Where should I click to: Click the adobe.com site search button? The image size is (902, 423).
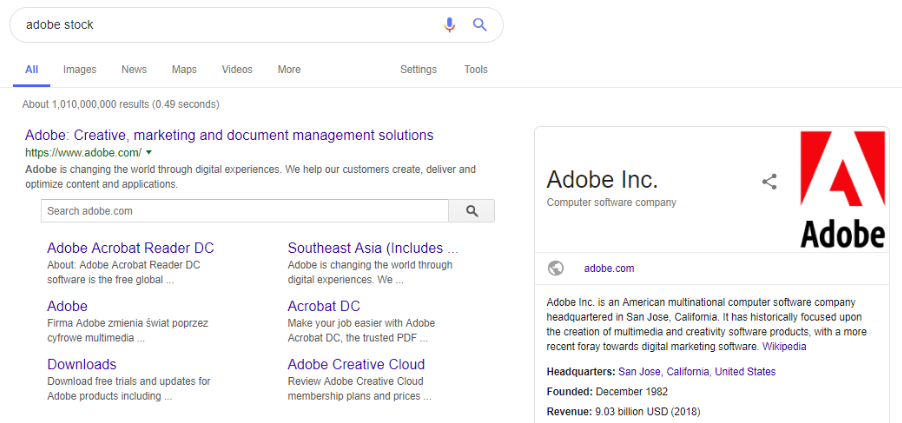click(472, 211)
